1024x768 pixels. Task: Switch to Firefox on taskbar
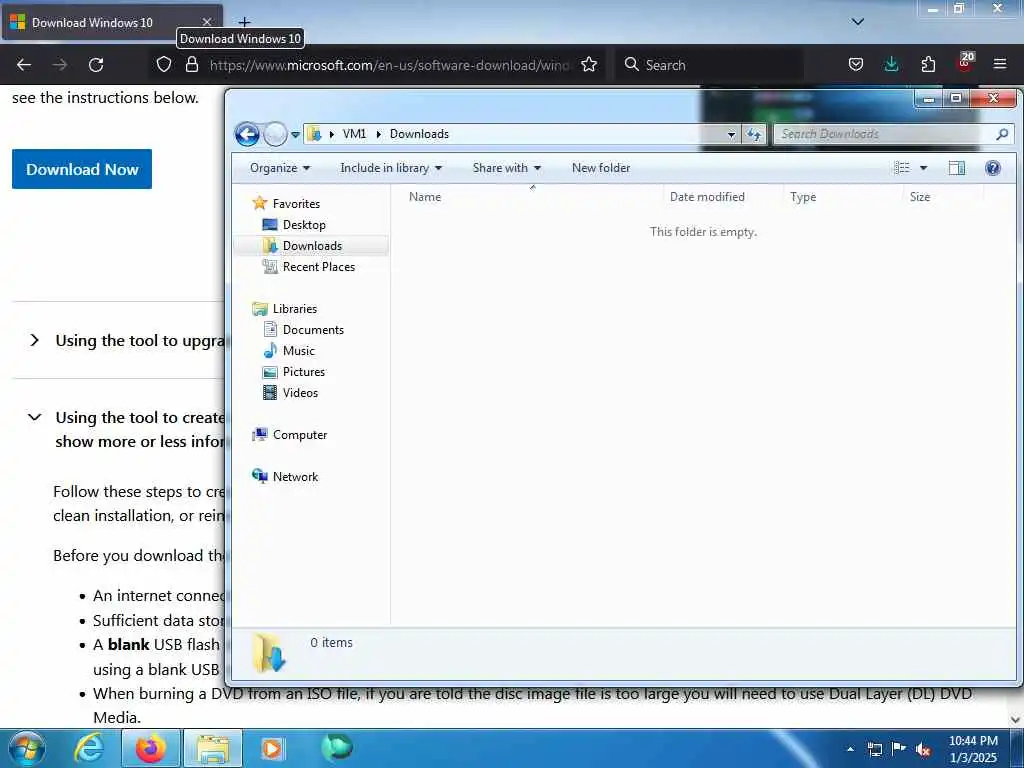[150, 748]
